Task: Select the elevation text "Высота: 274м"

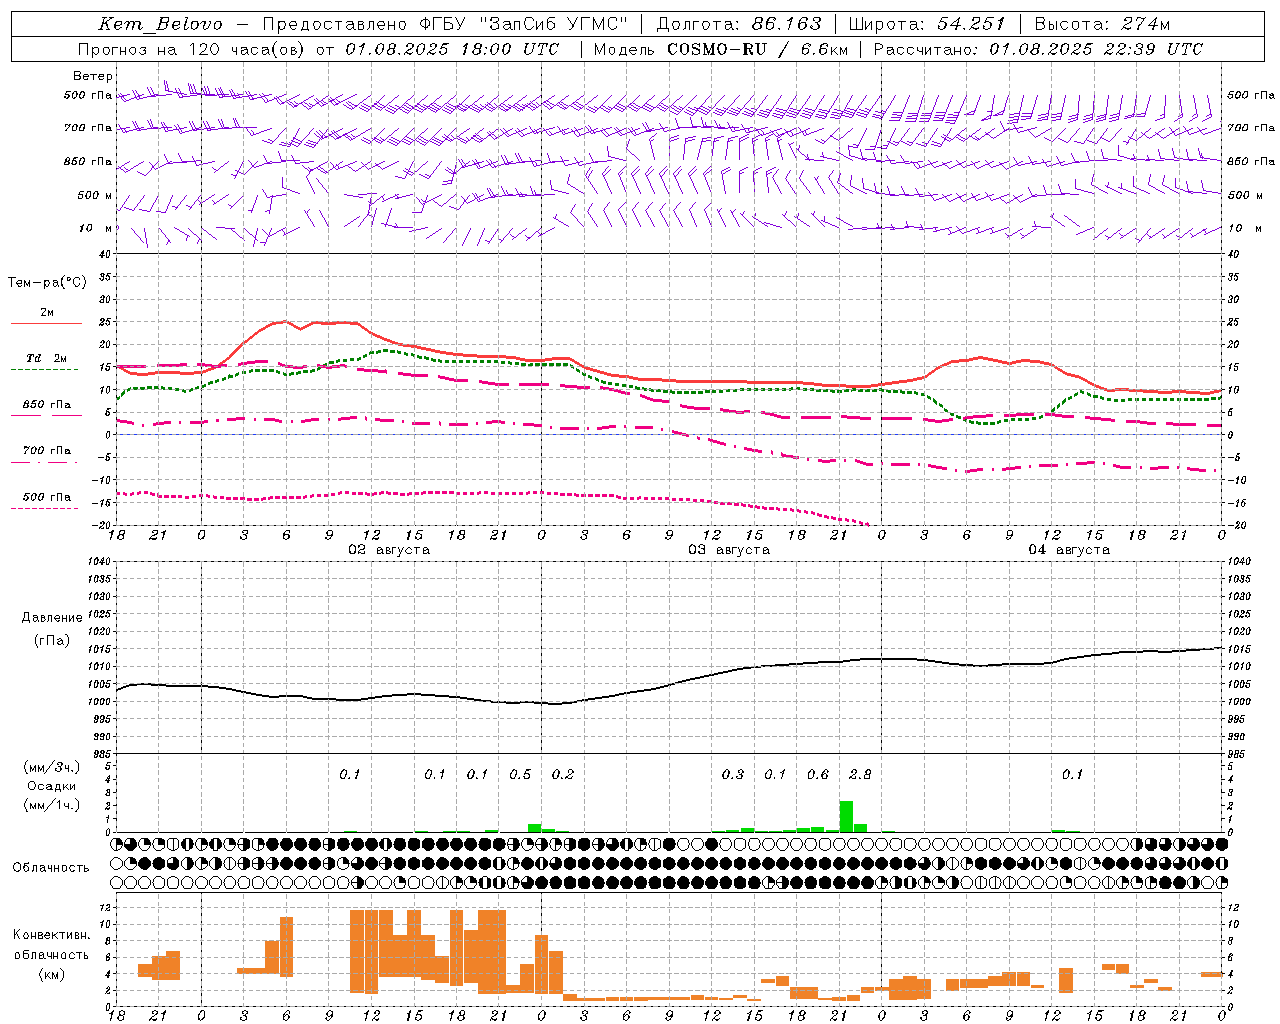Action: coord(1102,24)
